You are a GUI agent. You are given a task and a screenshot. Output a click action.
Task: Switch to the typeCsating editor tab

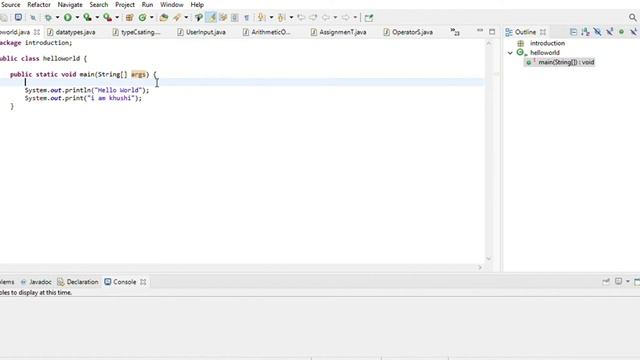pyautogui.click(x=136, y=32)
